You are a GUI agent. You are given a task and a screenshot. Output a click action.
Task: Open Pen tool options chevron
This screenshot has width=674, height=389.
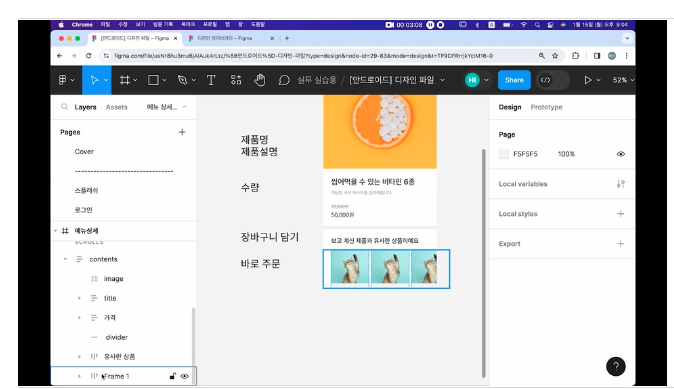click(193, 80)
